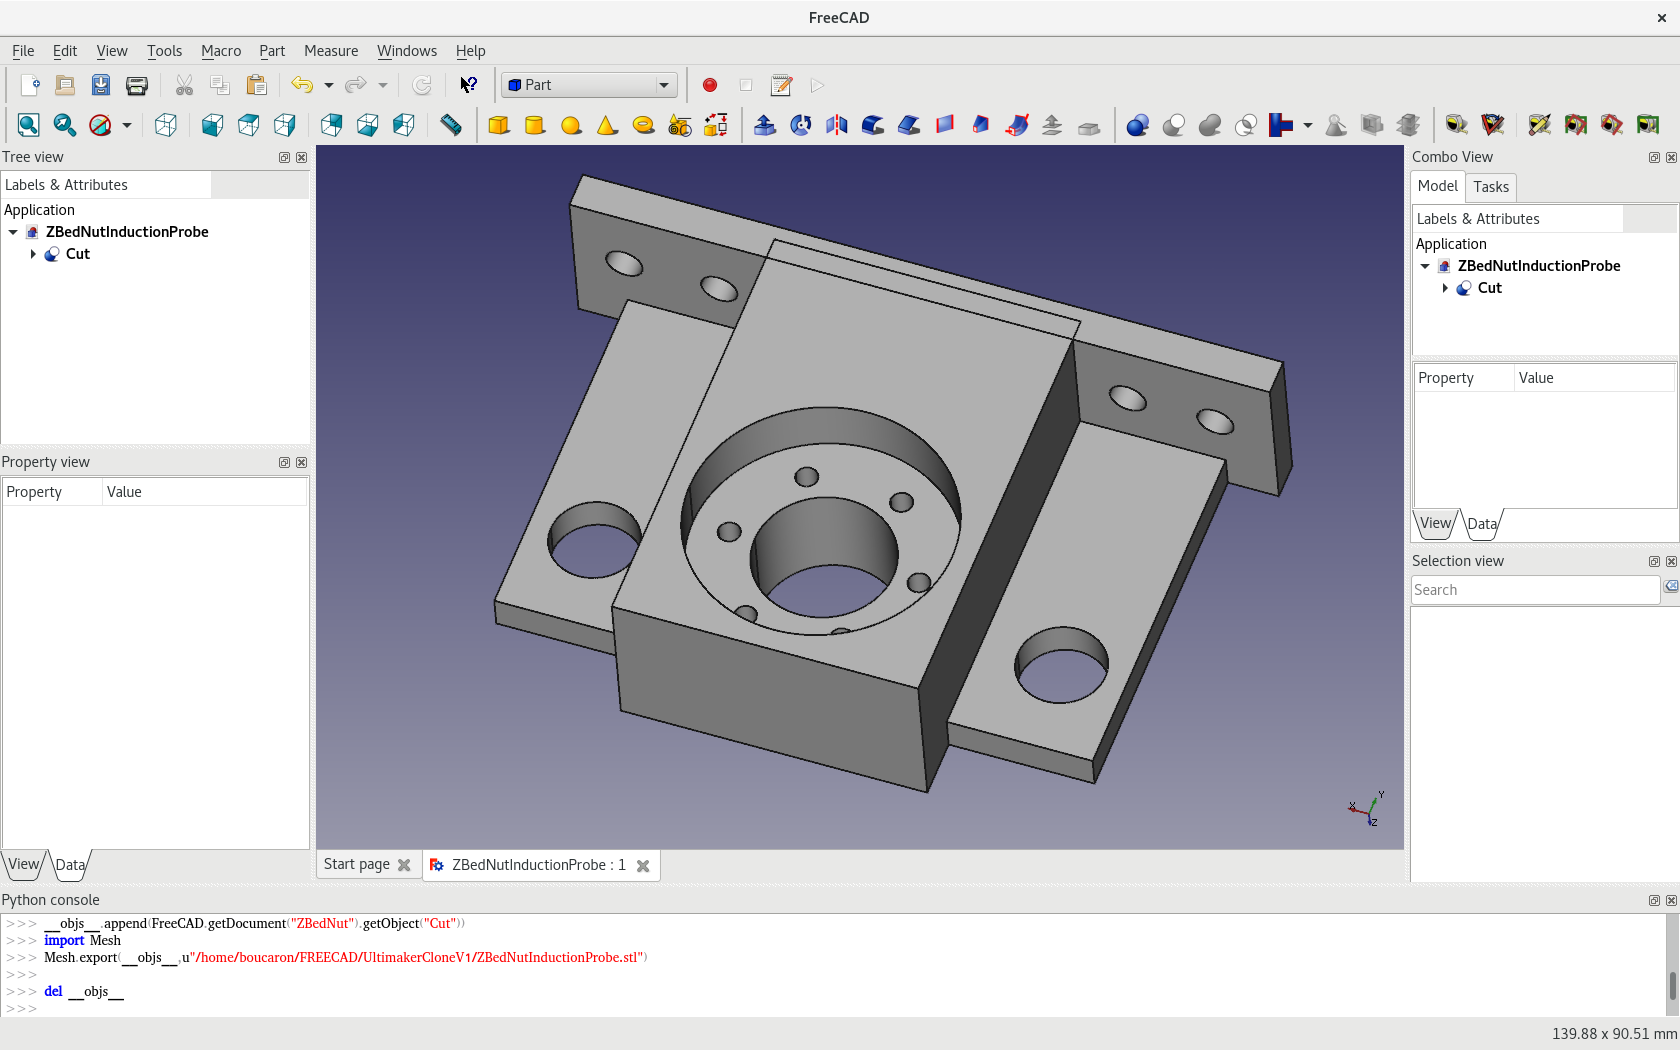
Task: Open the Part workbench selector dropdown
Action: (x=589, y=85)
